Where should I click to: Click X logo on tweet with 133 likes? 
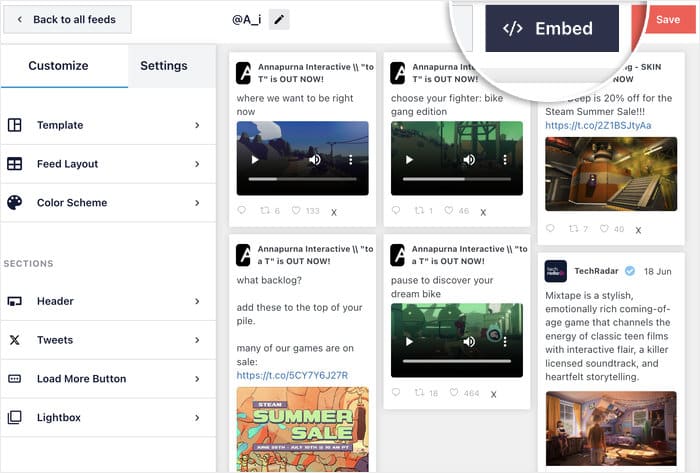[334, 212]
